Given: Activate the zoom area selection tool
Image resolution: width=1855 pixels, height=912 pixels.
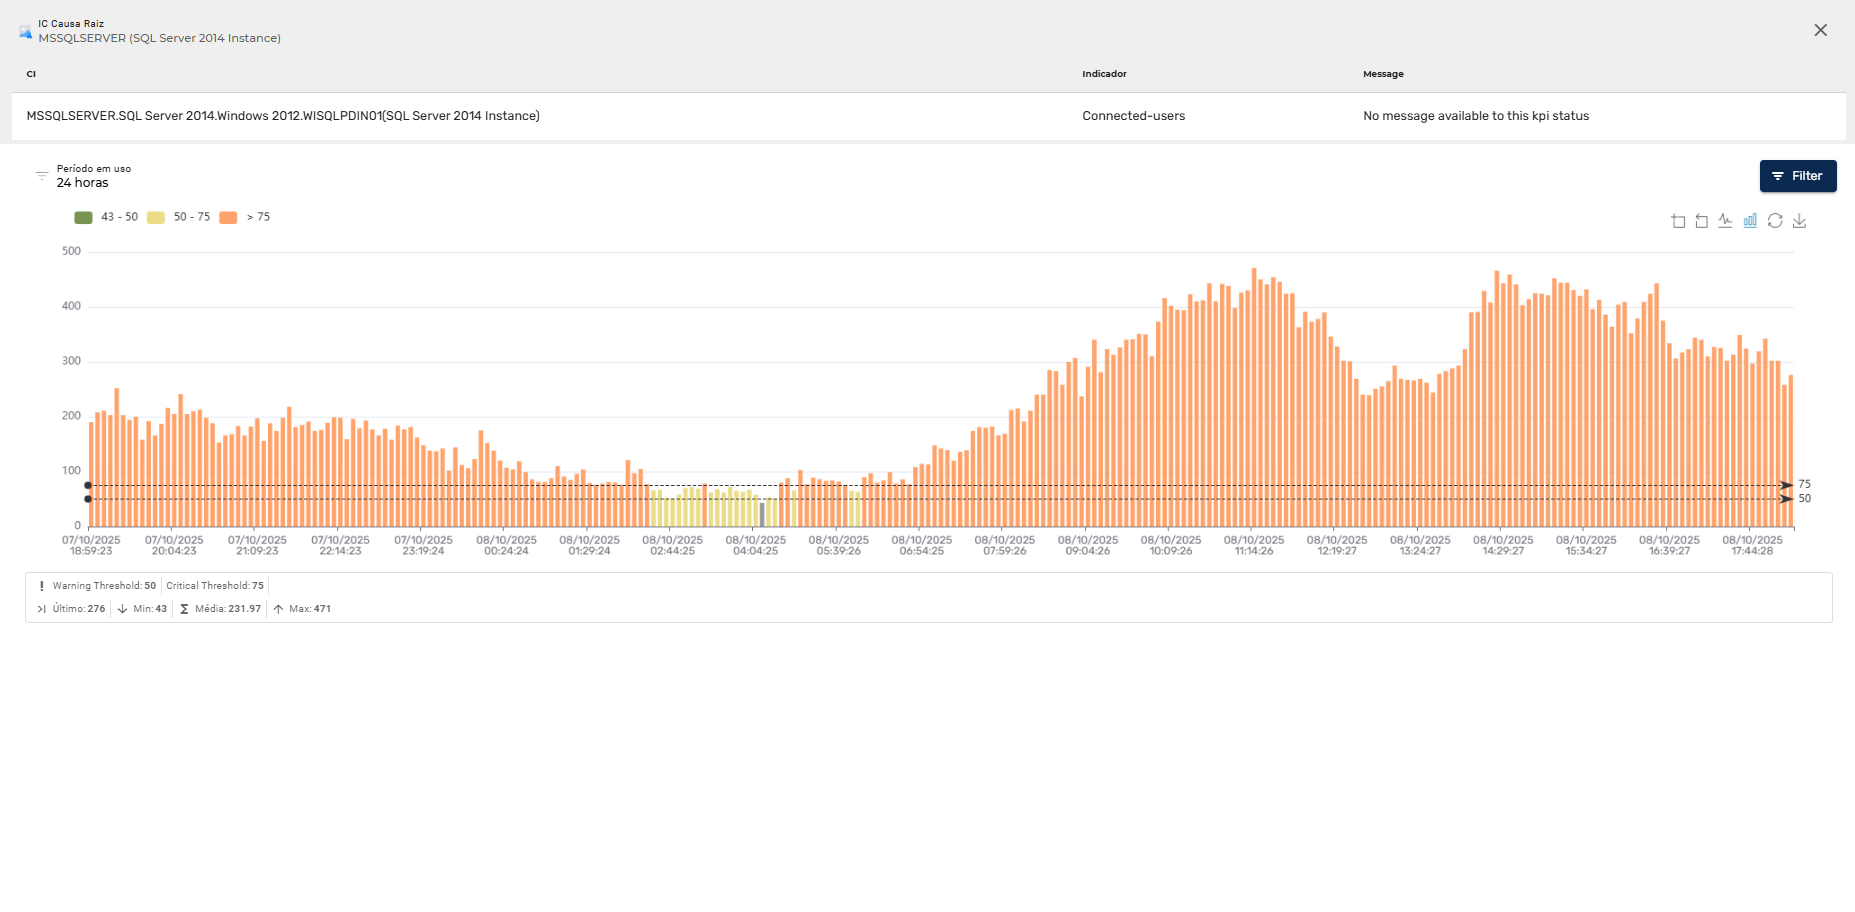Looking at the screenshot, I should (1678, 221).
